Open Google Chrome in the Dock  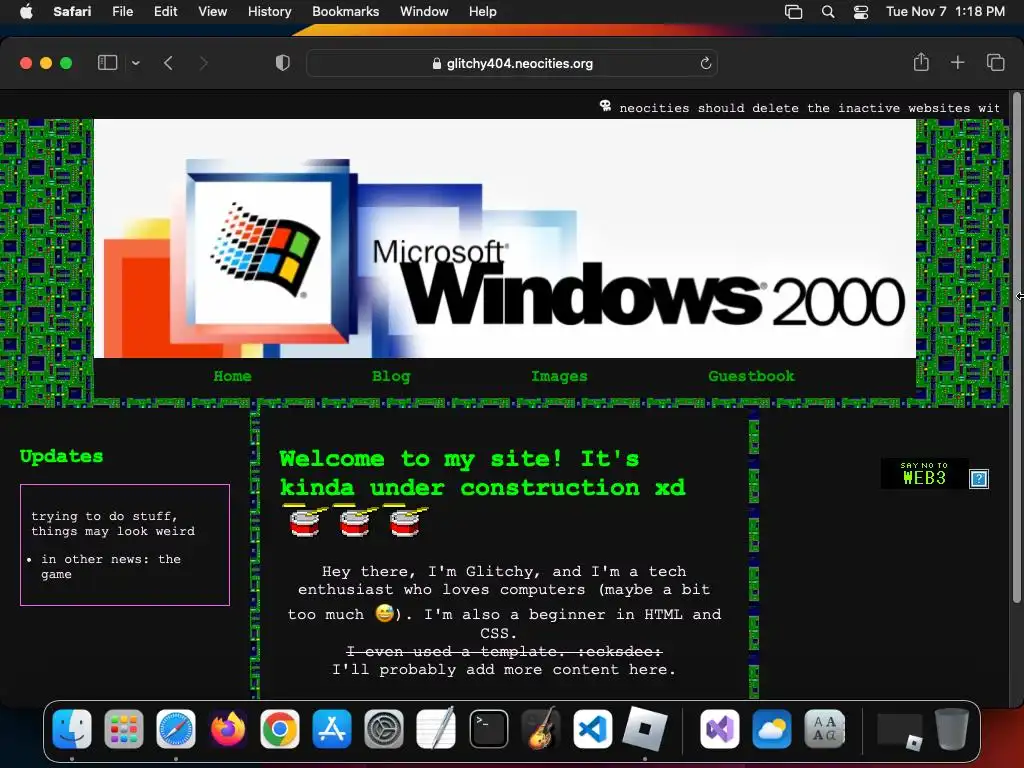click(280, 729)
